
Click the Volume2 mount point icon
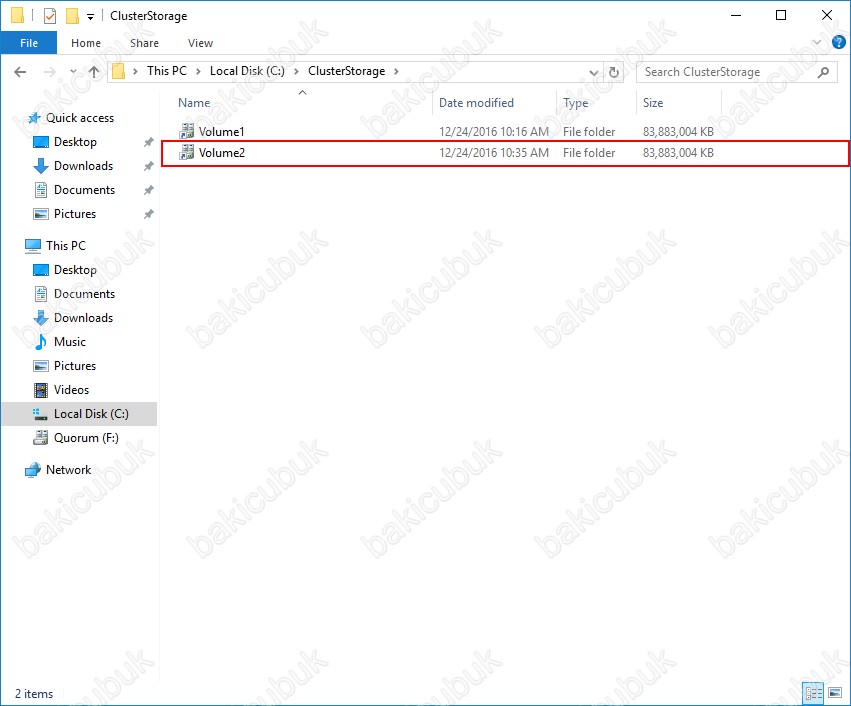tap(187, 152)
